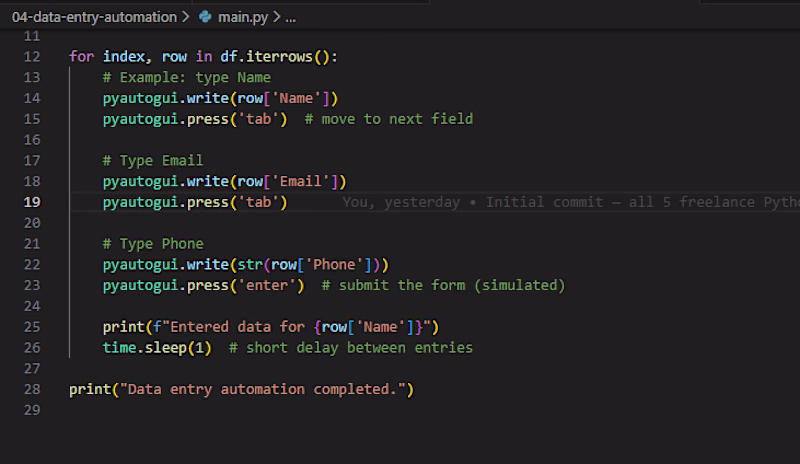
Task: Place cursor in the 'Data entry automation completed.' string
Action: [x=265, y=389]
